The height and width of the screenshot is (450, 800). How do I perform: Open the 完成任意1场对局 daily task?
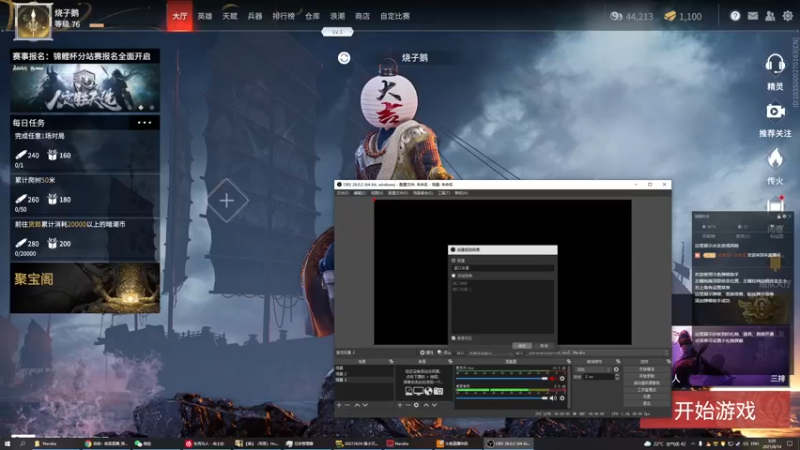[85, 151]
